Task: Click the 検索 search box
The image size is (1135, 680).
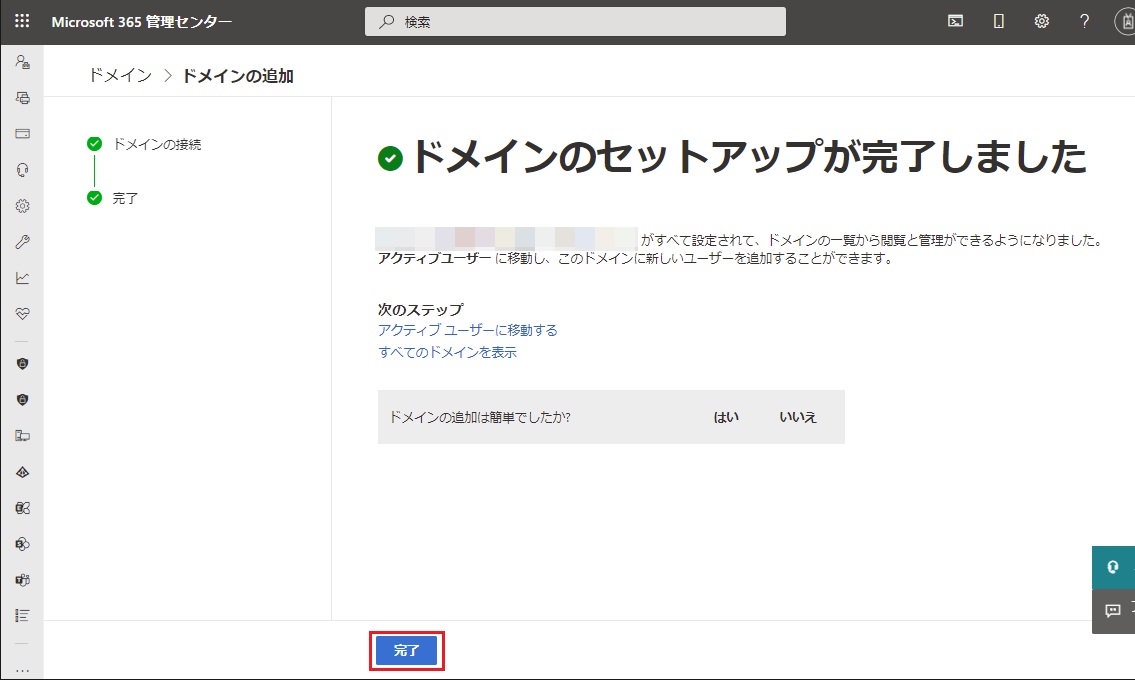Action: (575, 22)
